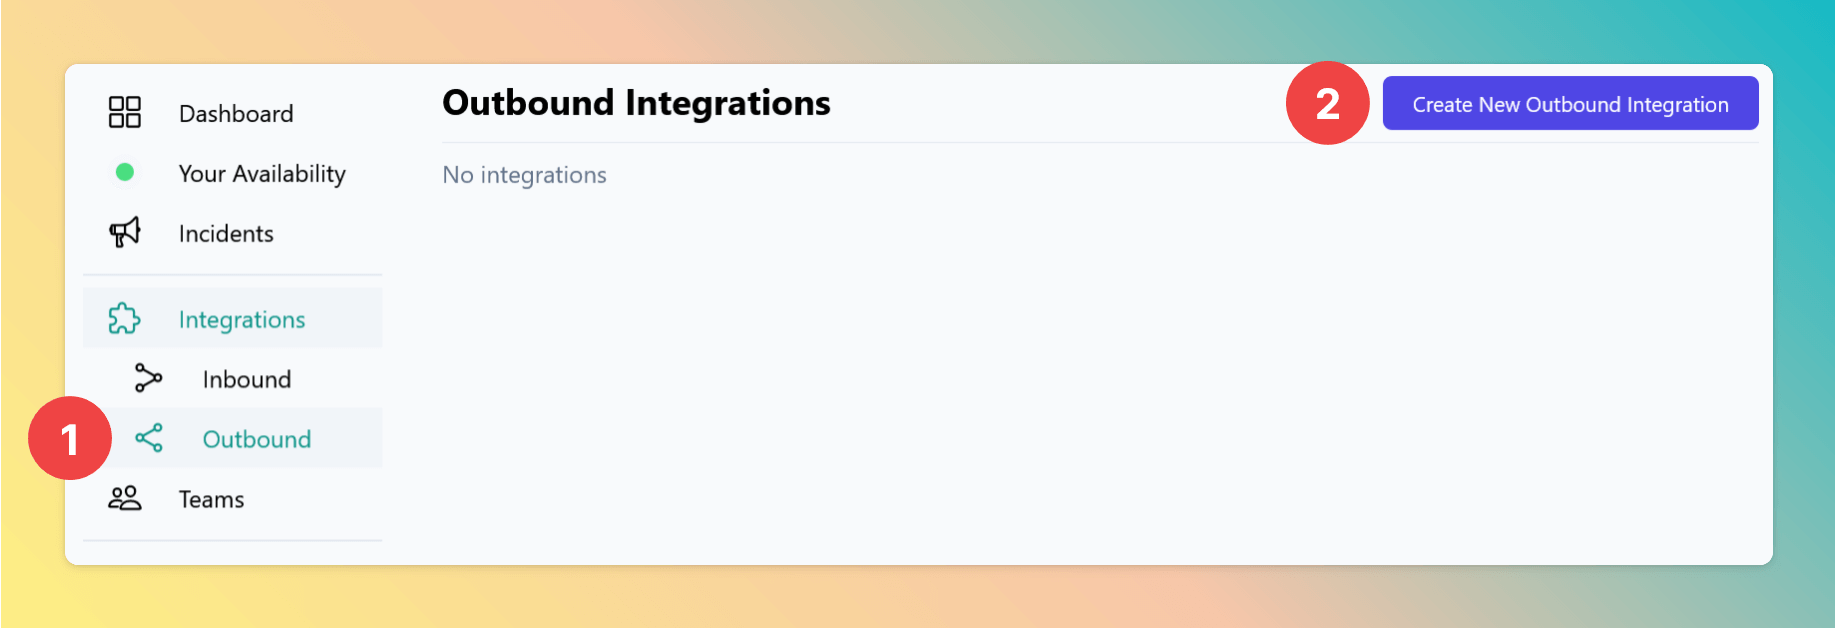1836x628 pixels.
Task: Click the Integrations puzzle piece icon
Action: [x=124, y=319]
